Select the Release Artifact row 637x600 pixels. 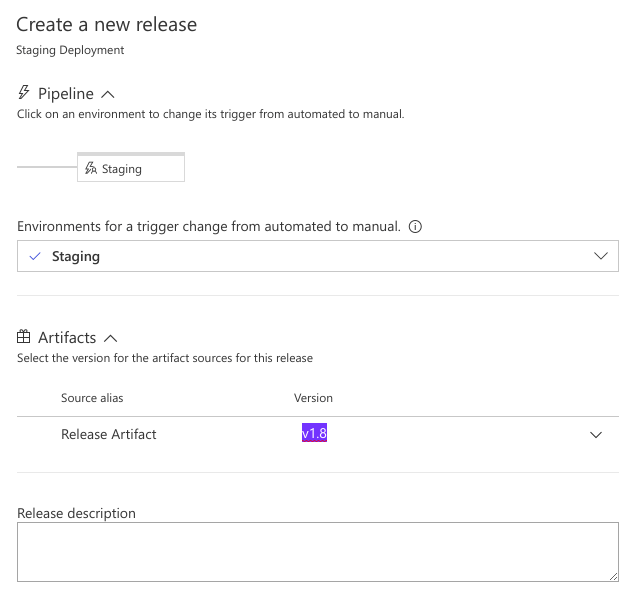[109, 434]
